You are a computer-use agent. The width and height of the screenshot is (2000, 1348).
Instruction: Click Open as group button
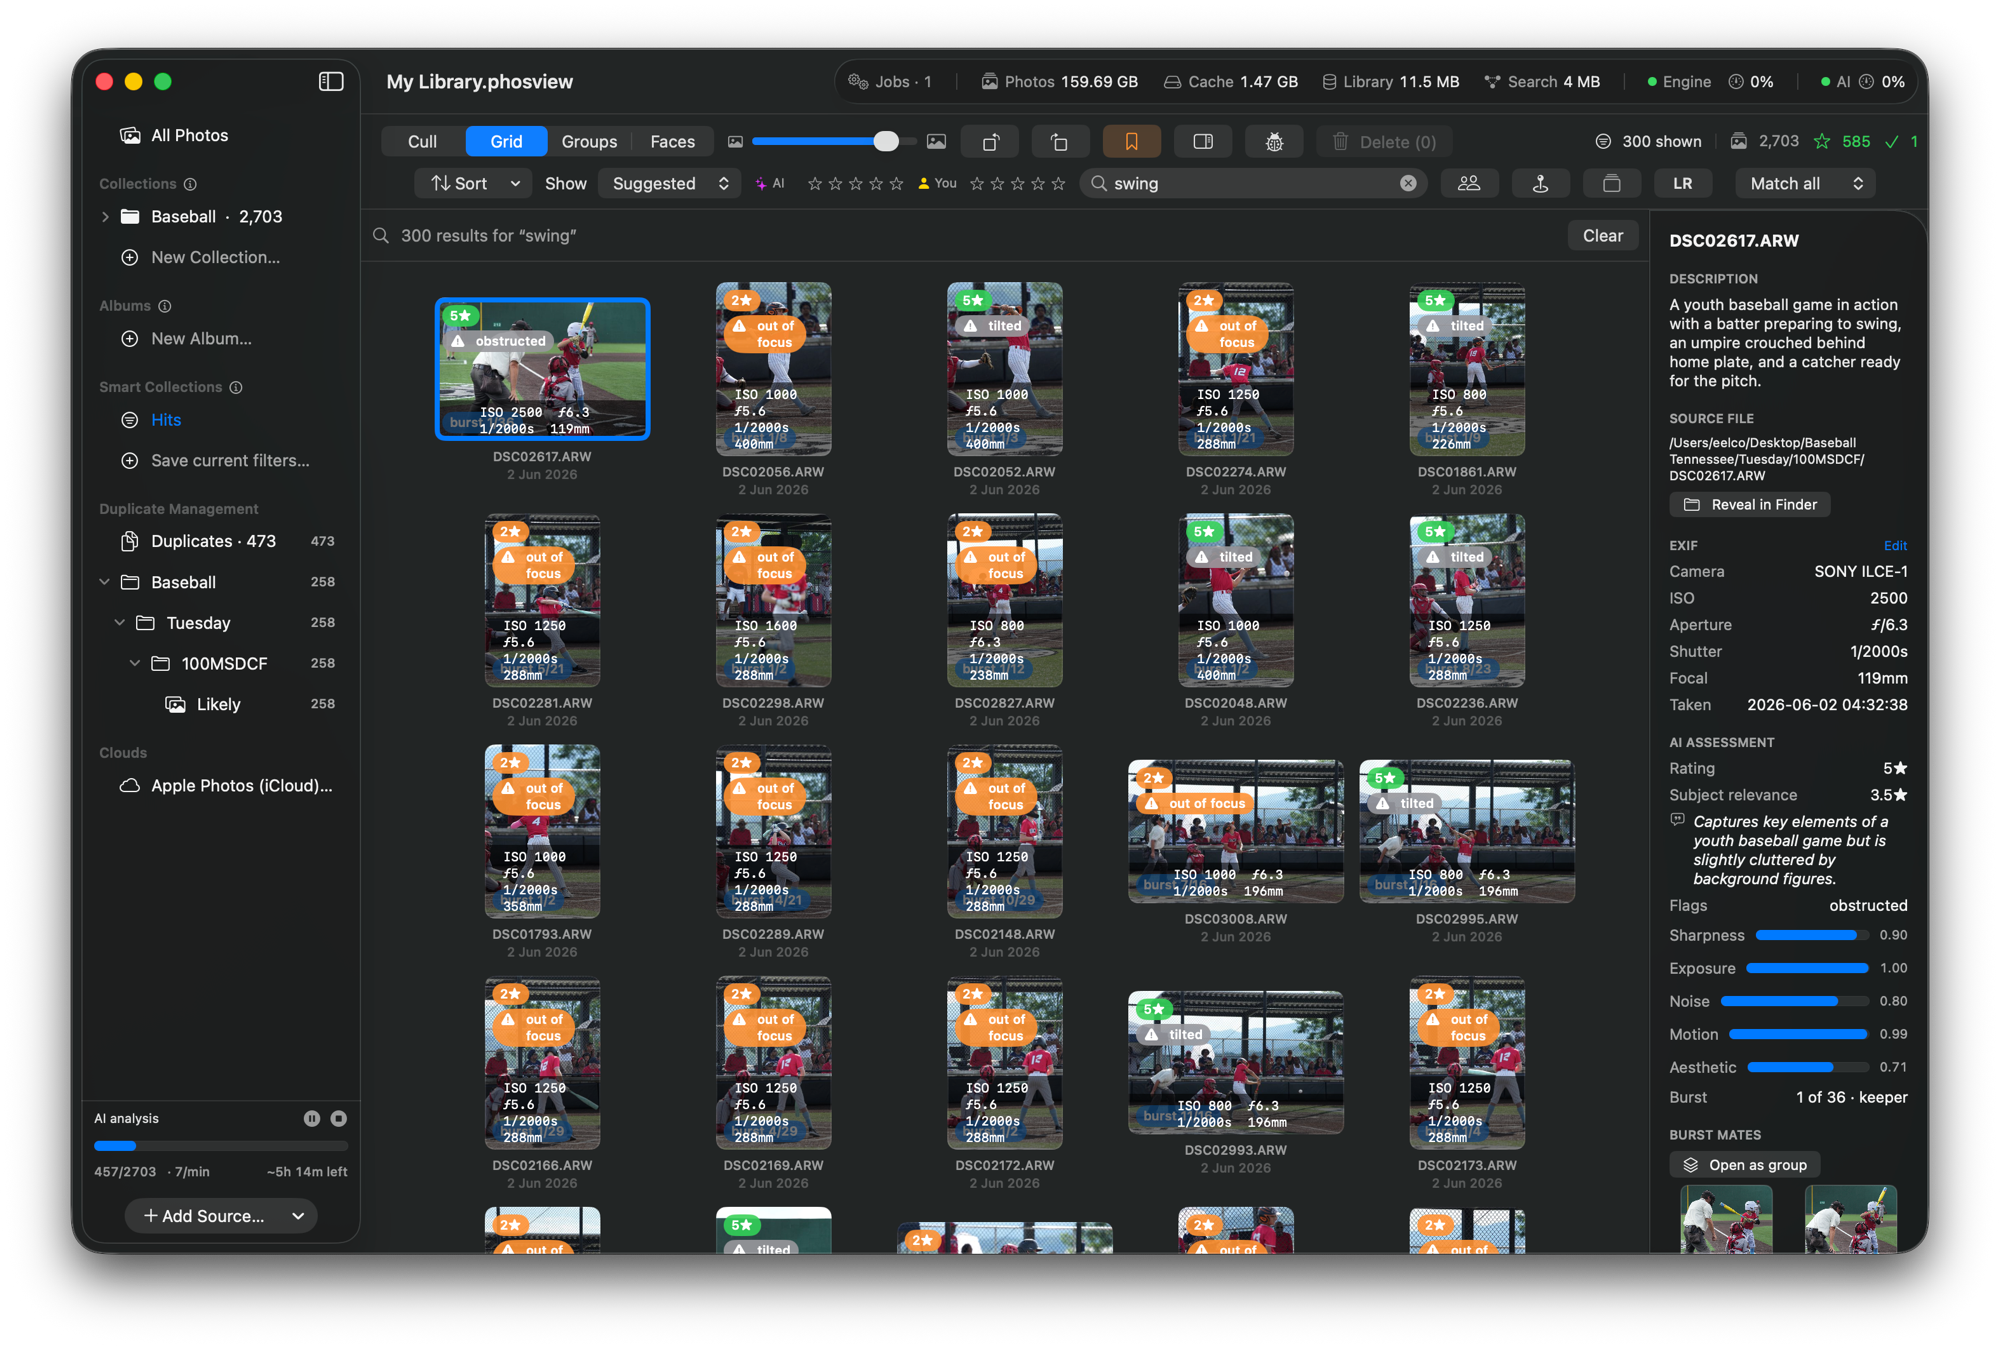click(x=1745, y=1165)
